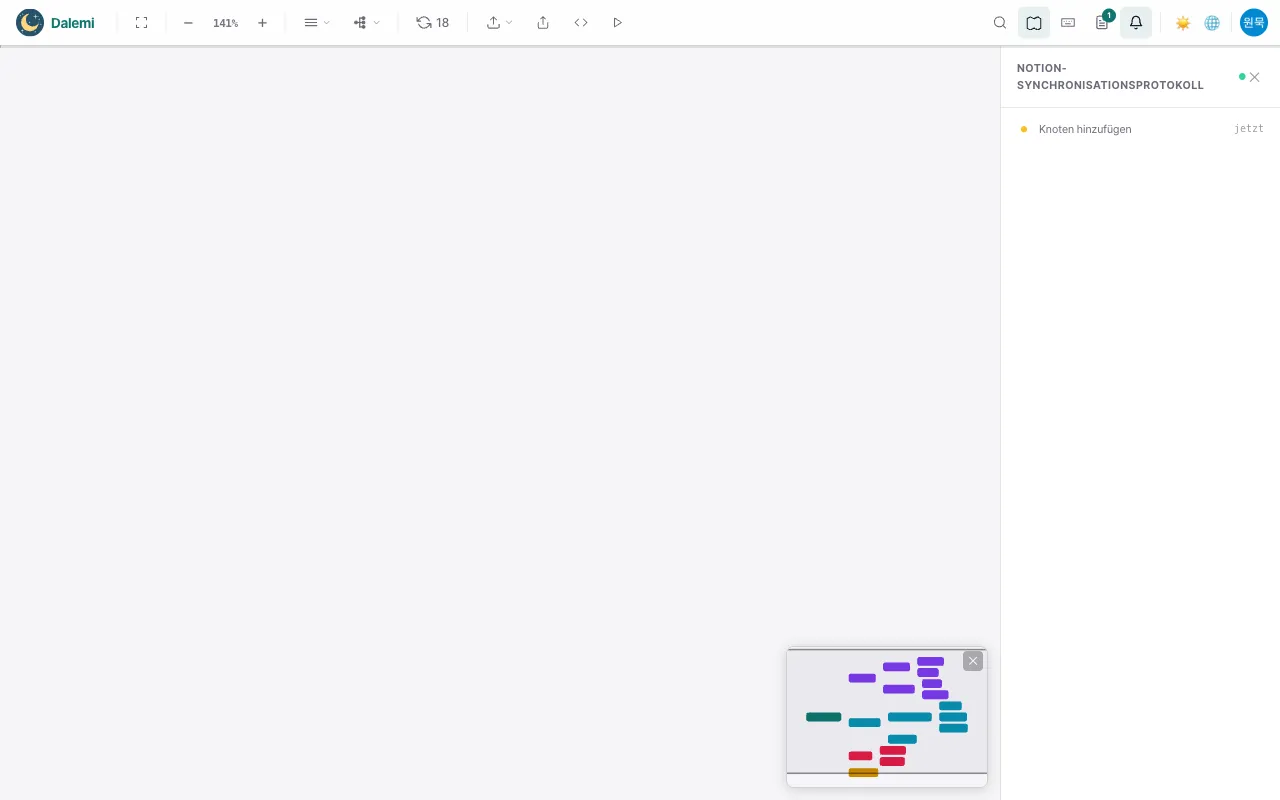Toggle the notification bell panel

click(1136, 22)
